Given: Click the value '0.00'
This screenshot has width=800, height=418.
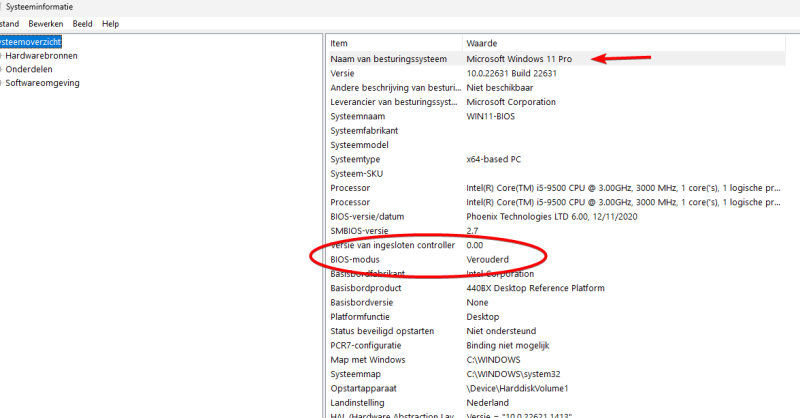Looking at the screenshot, I should [x=474, y=245].
